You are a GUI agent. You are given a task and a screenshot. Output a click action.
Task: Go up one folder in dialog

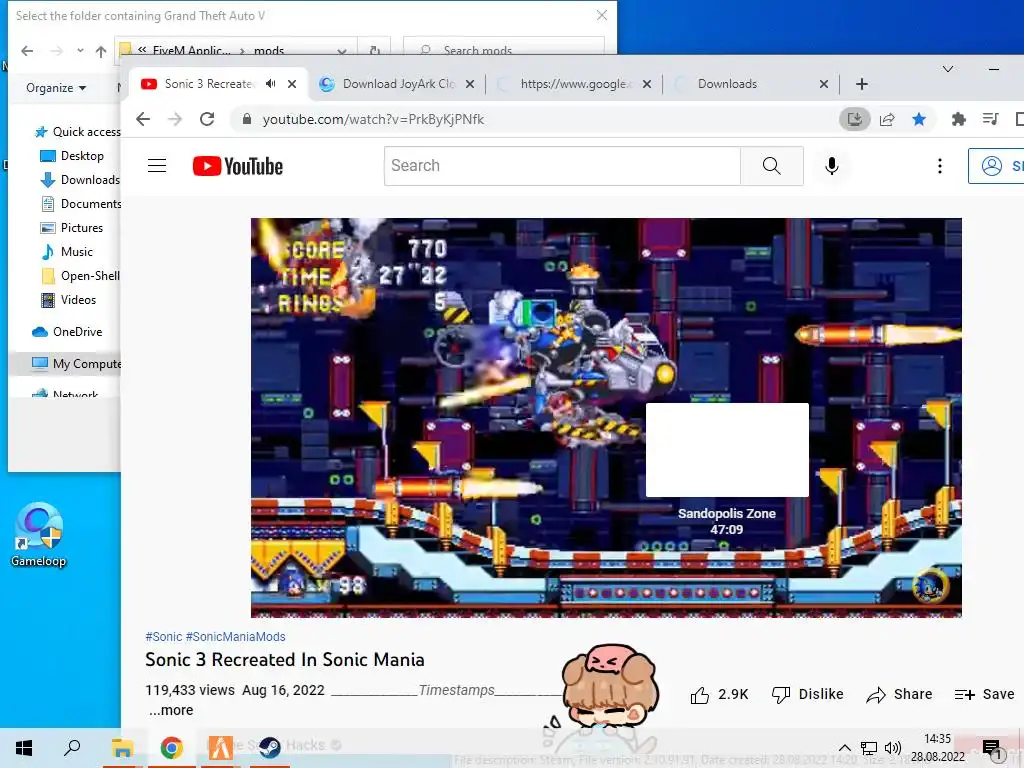[x=101, y=51]
